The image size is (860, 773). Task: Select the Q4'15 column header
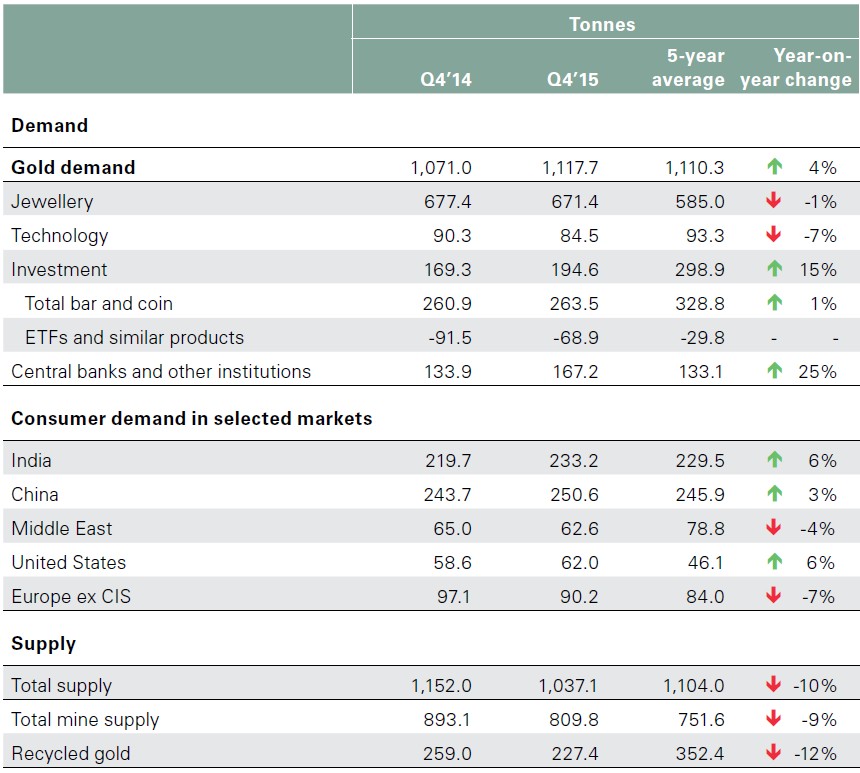pos(573,80)
